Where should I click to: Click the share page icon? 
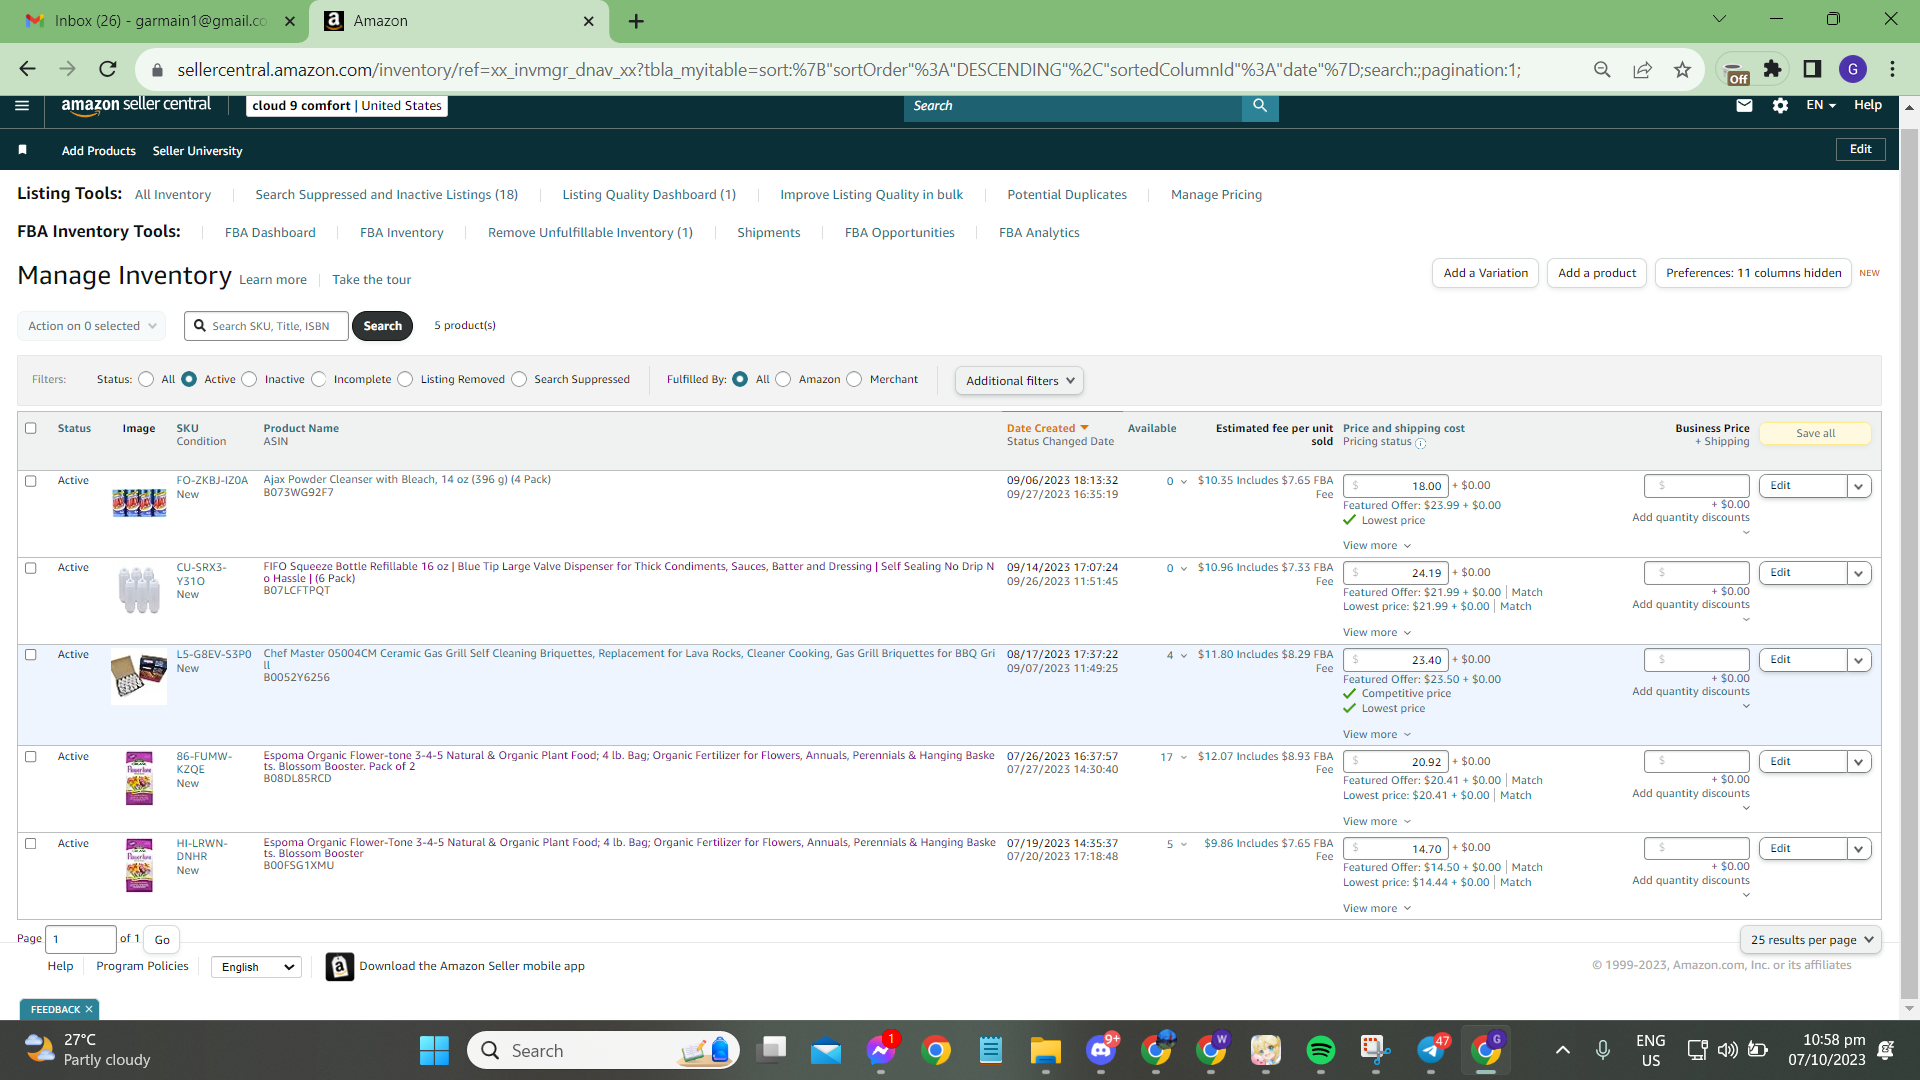click(1642, 69)
